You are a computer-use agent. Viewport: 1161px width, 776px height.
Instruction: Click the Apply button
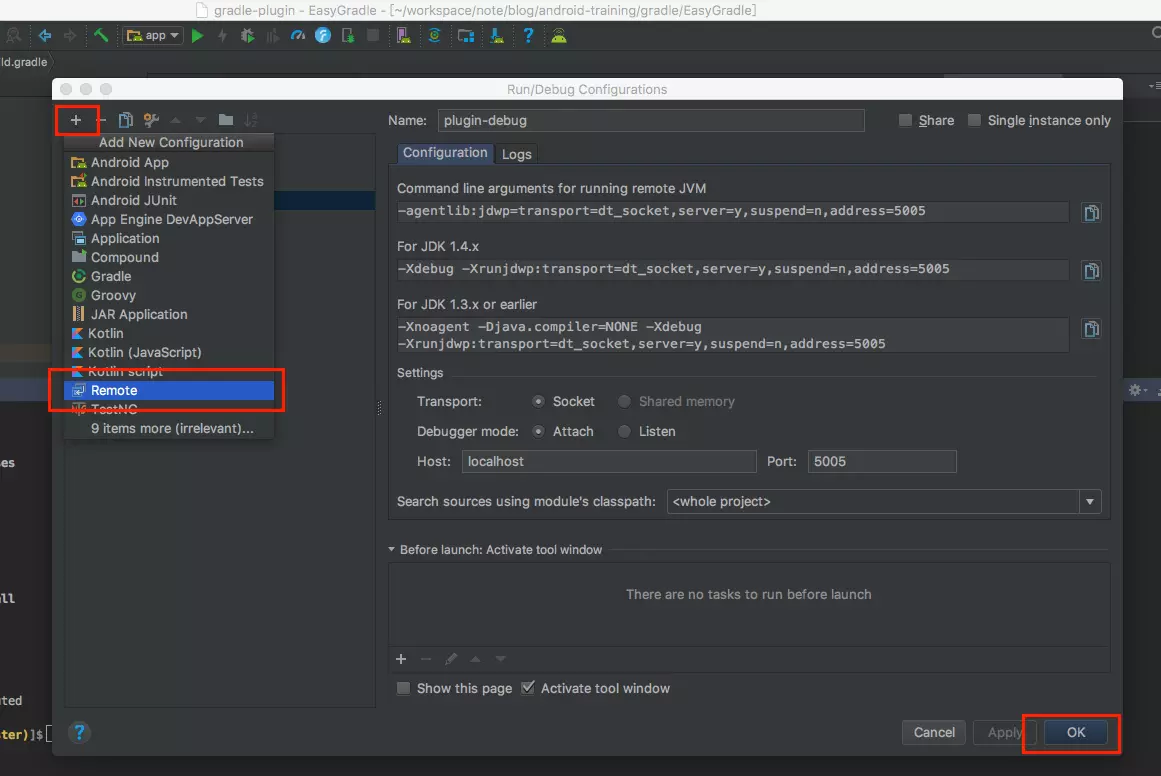(1004, 732)
